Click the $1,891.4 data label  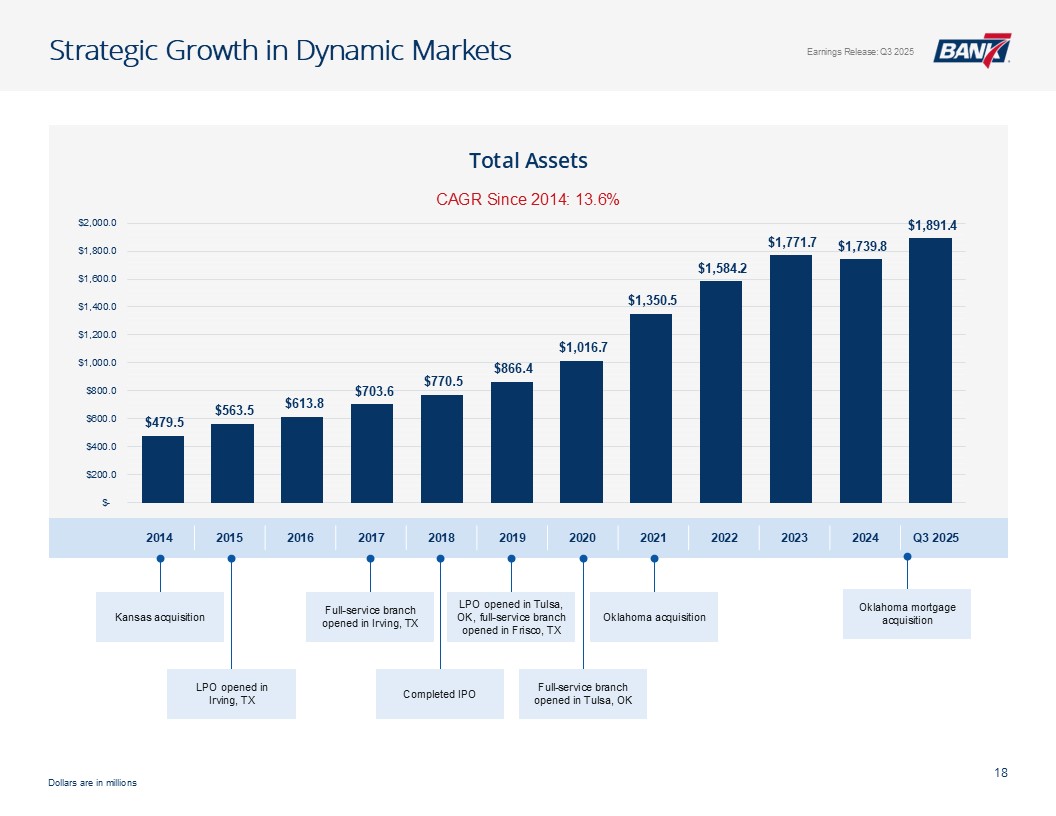pyautogui.click(x=931, y=225)
